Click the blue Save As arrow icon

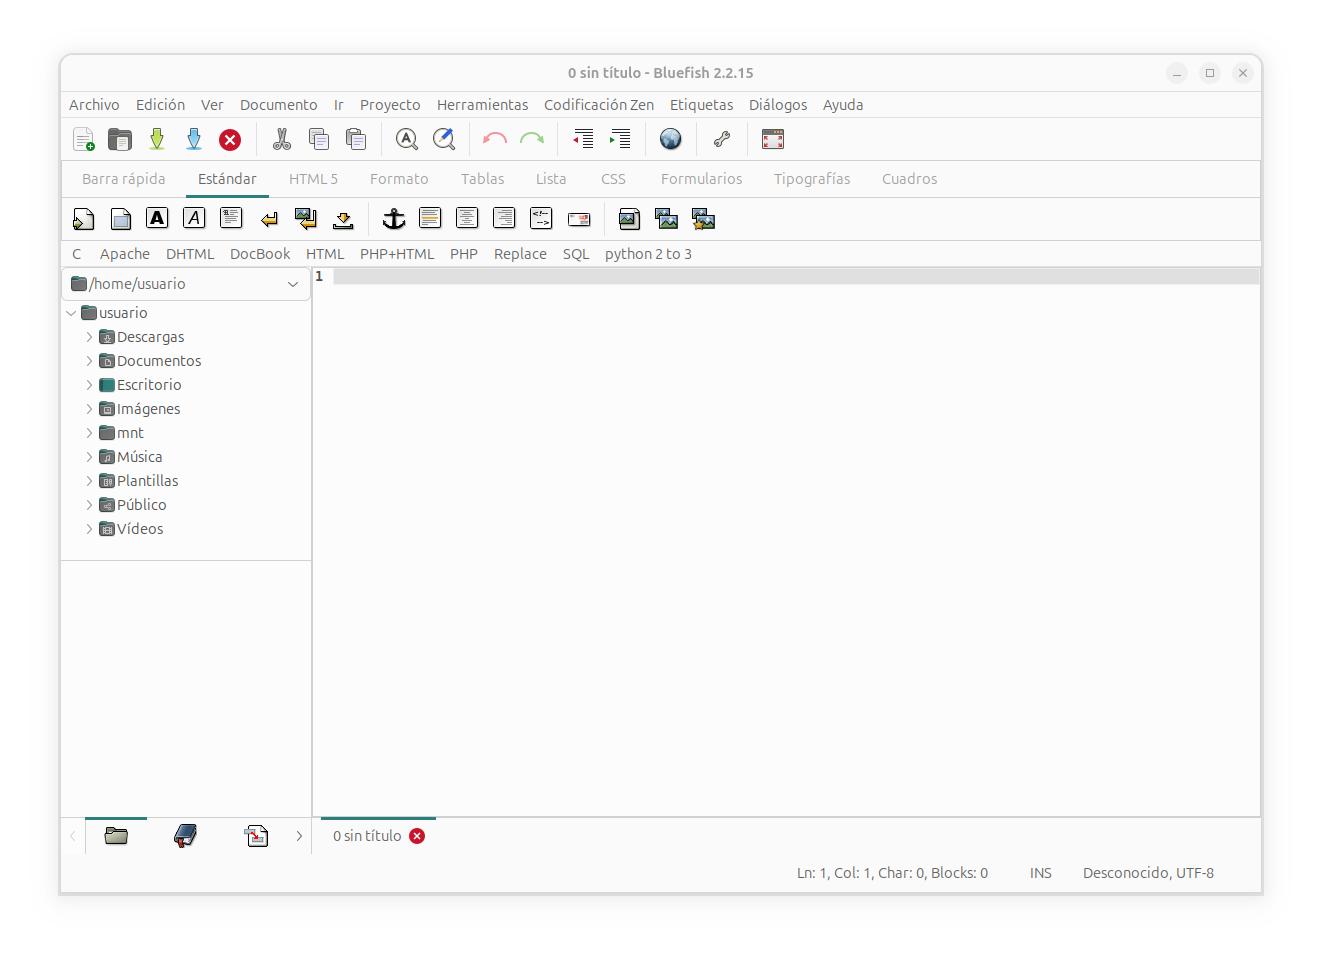pos(194,140)
